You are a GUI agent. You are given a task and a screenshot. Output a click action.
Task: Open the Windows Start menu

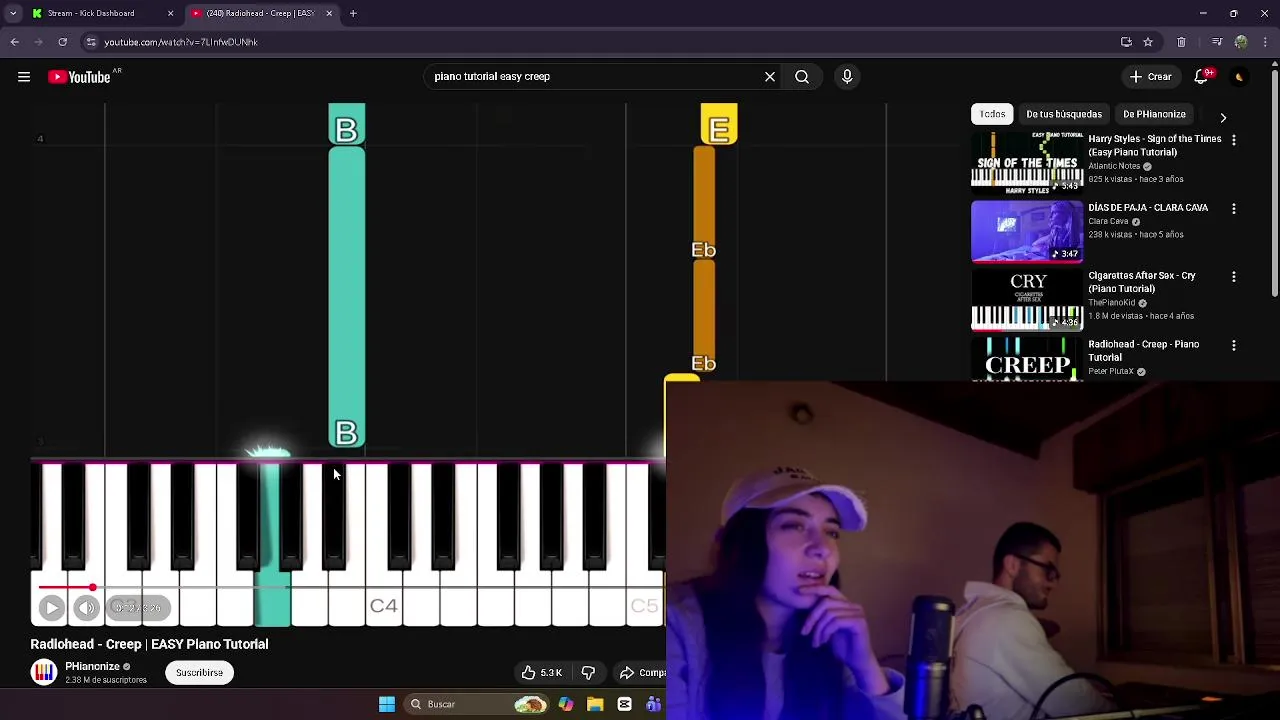tap(387, 704)
